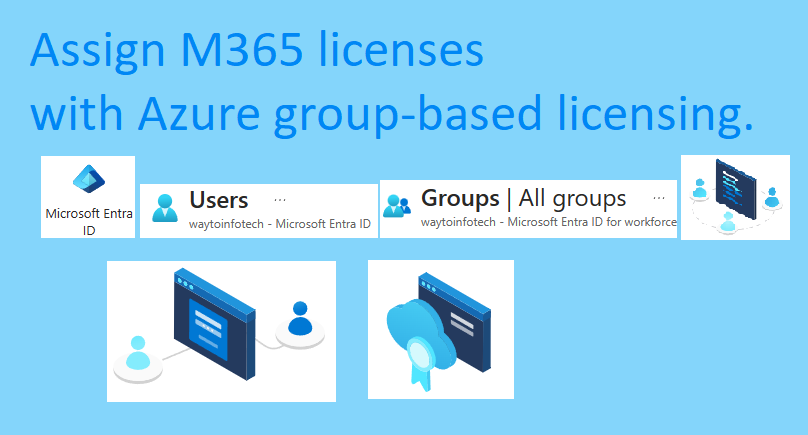Open the ellipsis menu beside Users
This screenshot has height=435, width=808.
coord(280,200)
